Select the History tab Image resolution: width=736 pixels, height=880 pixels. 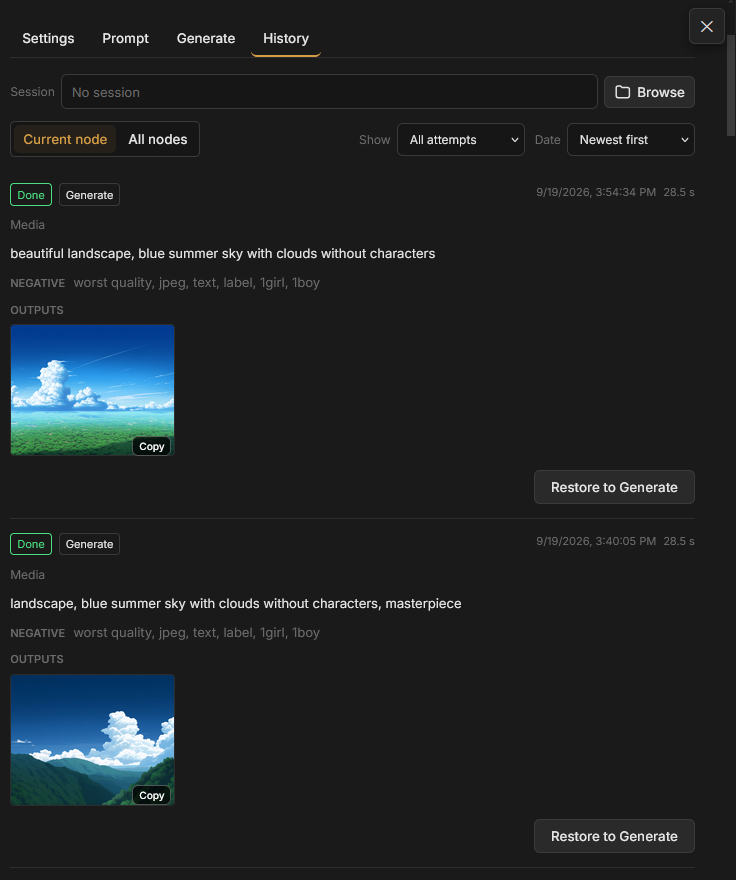point(286,38)
